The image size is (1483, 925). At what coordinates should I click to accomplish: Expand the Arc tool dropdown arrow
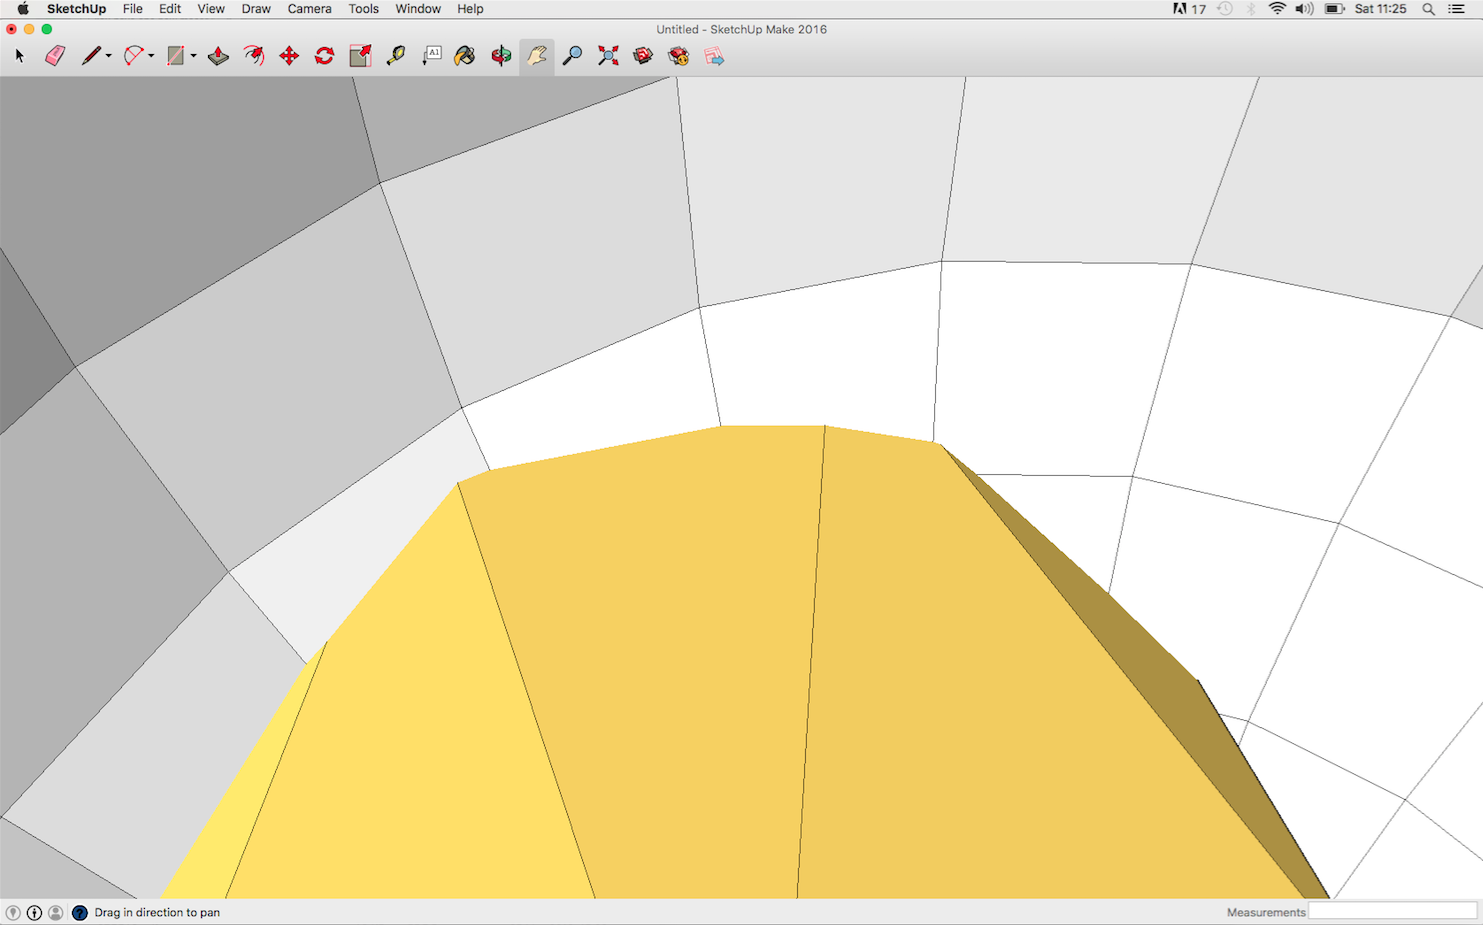tap(151, 57)
